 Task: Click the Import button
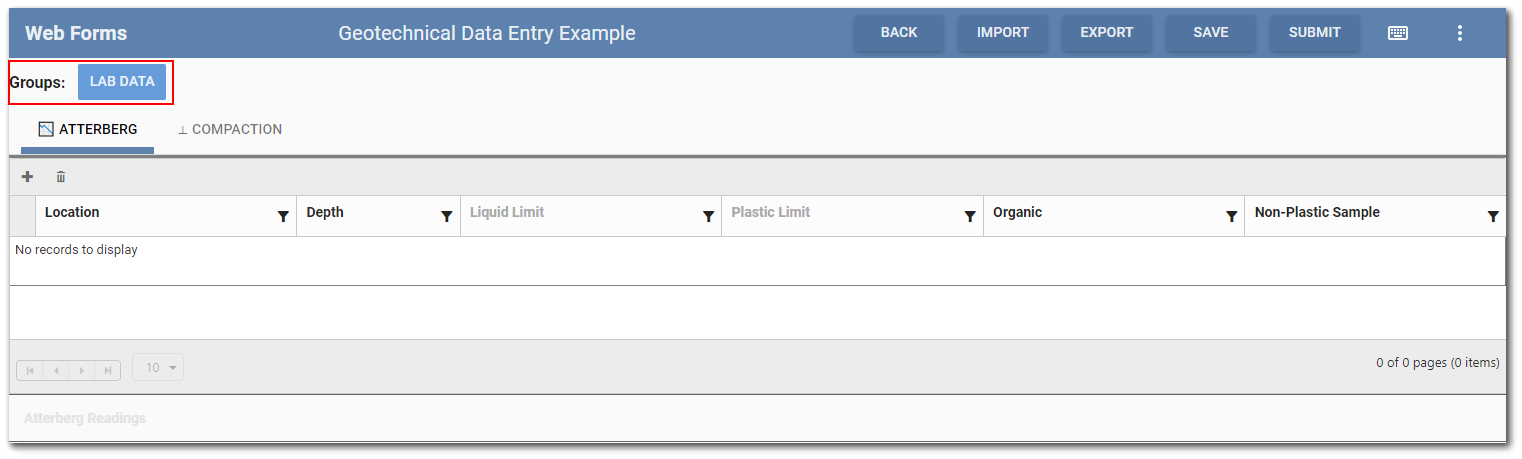[x=1003, y=33]
